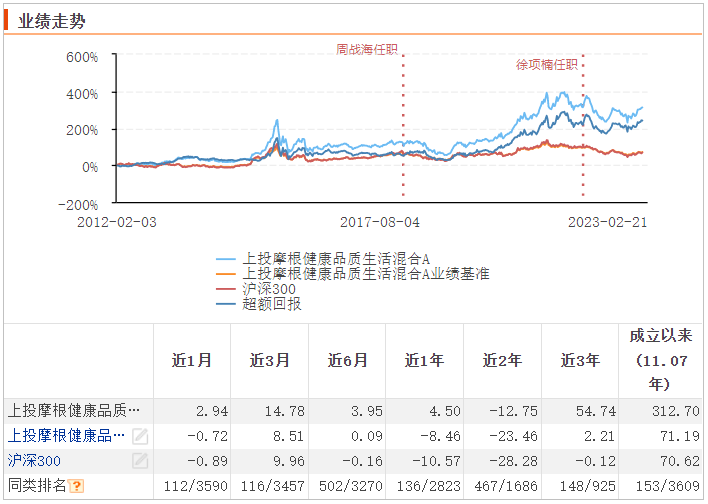Click the fund's 近2年 value -12.75
The height and width of the screenshot is (504, 708).
coord(514,411)
